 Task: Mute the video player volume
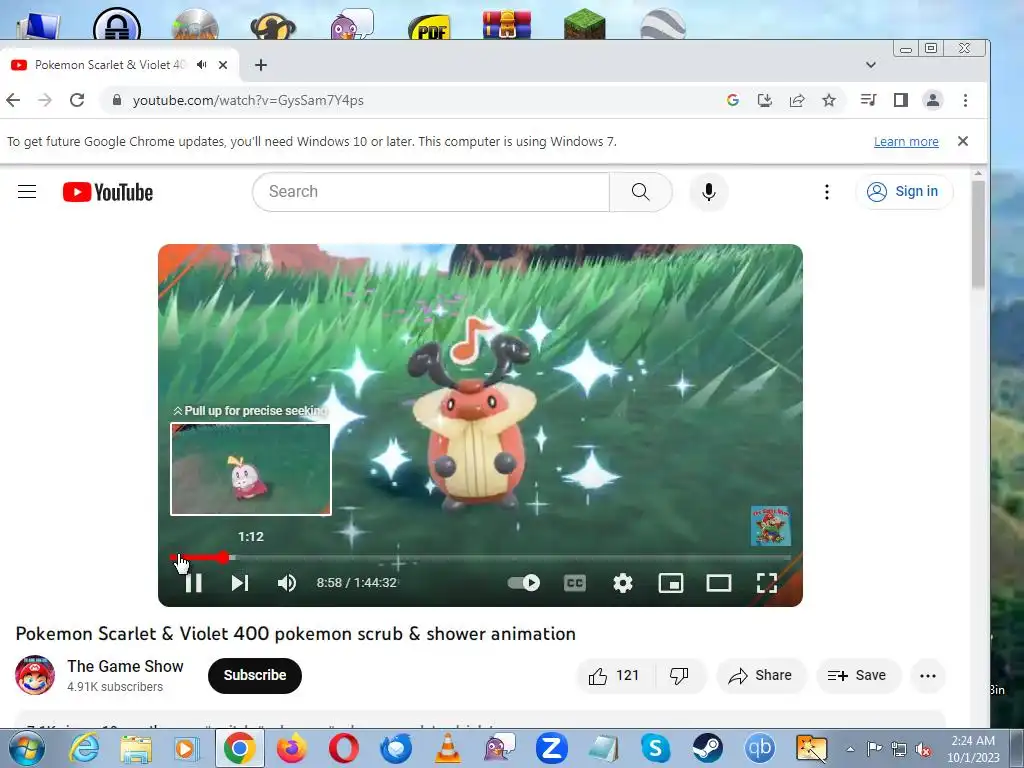[287, 583]
